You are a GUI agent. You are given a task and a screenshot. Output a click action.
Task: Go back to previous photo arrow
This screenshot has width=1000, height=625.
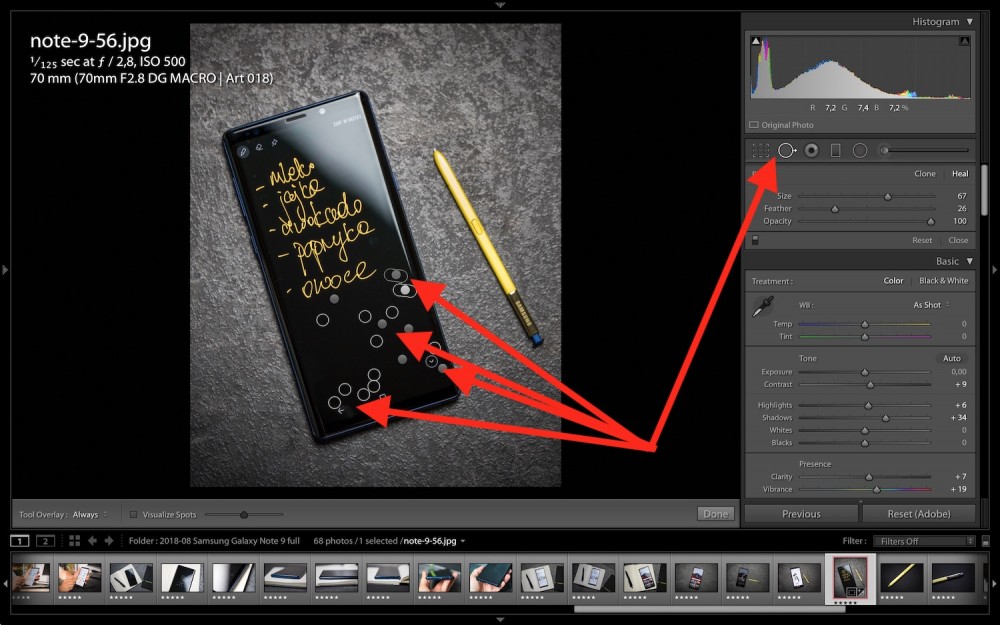pyautogui.click(x=92, y=541)
